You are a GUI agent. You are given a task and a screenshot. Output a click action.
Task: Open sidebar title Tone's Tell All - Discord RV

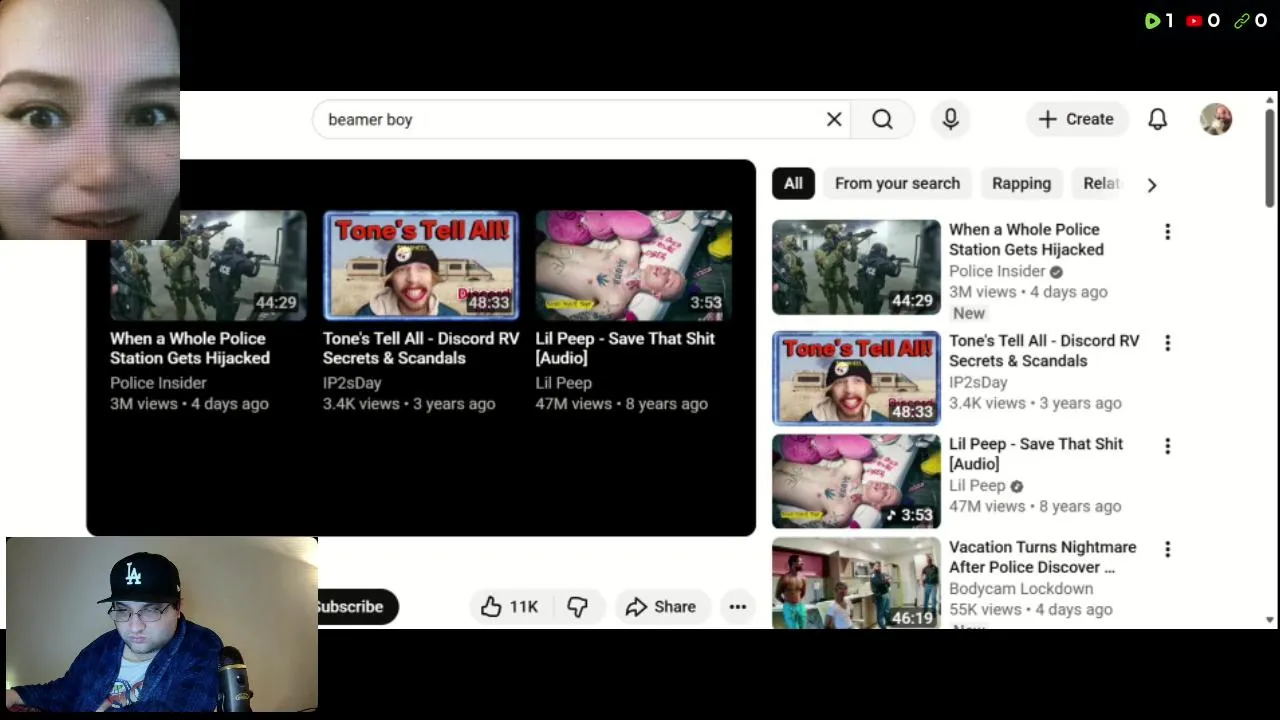tap(1044, 351)
